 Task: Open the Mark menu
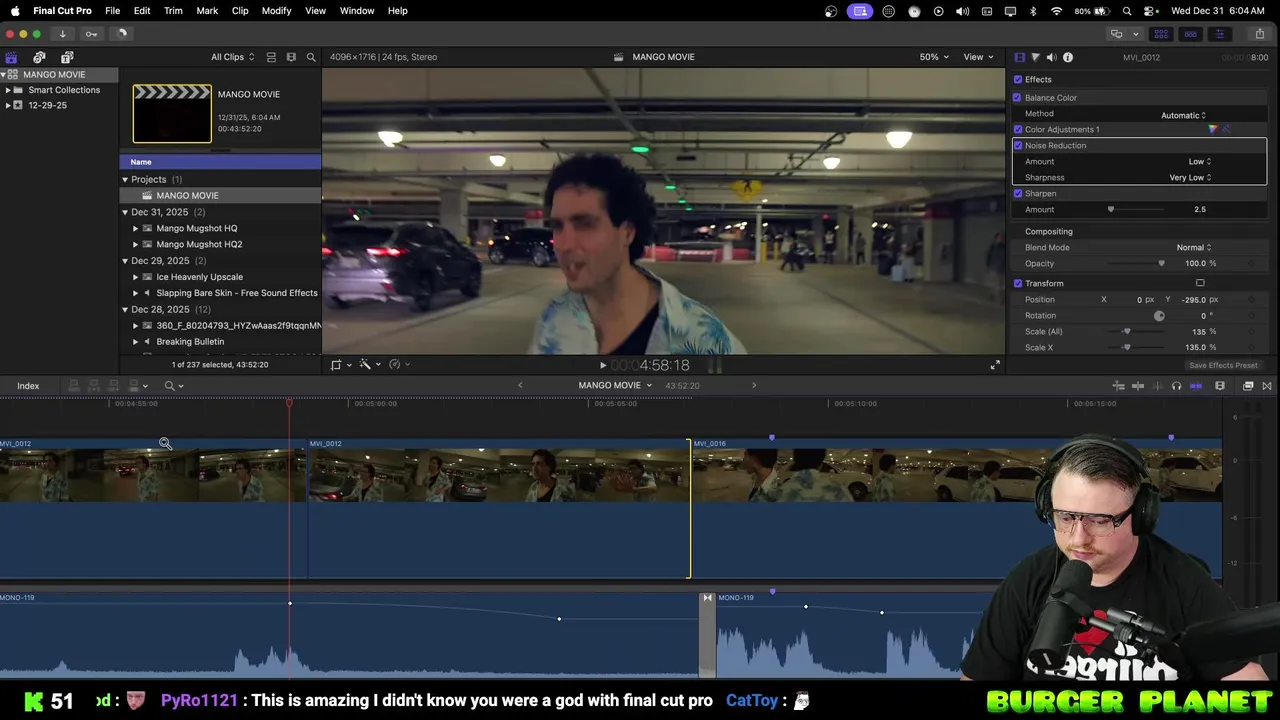click(x=207, y=11)
